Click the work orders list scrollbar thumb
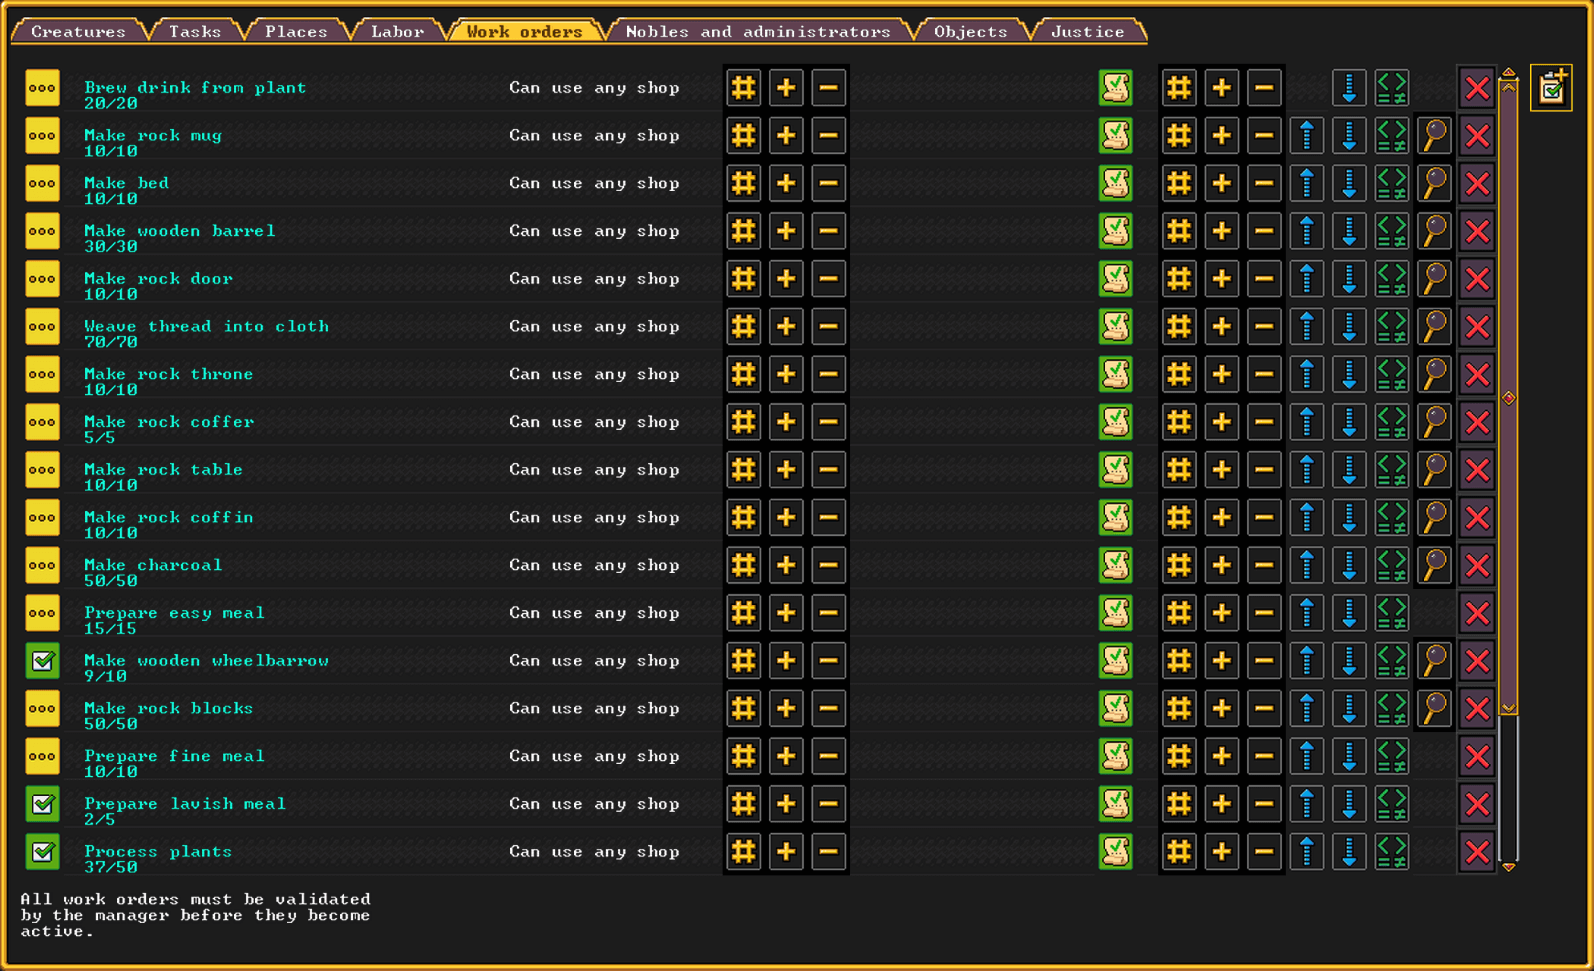The height and width of the screenshot is (972, 1594). (1509, 398)
